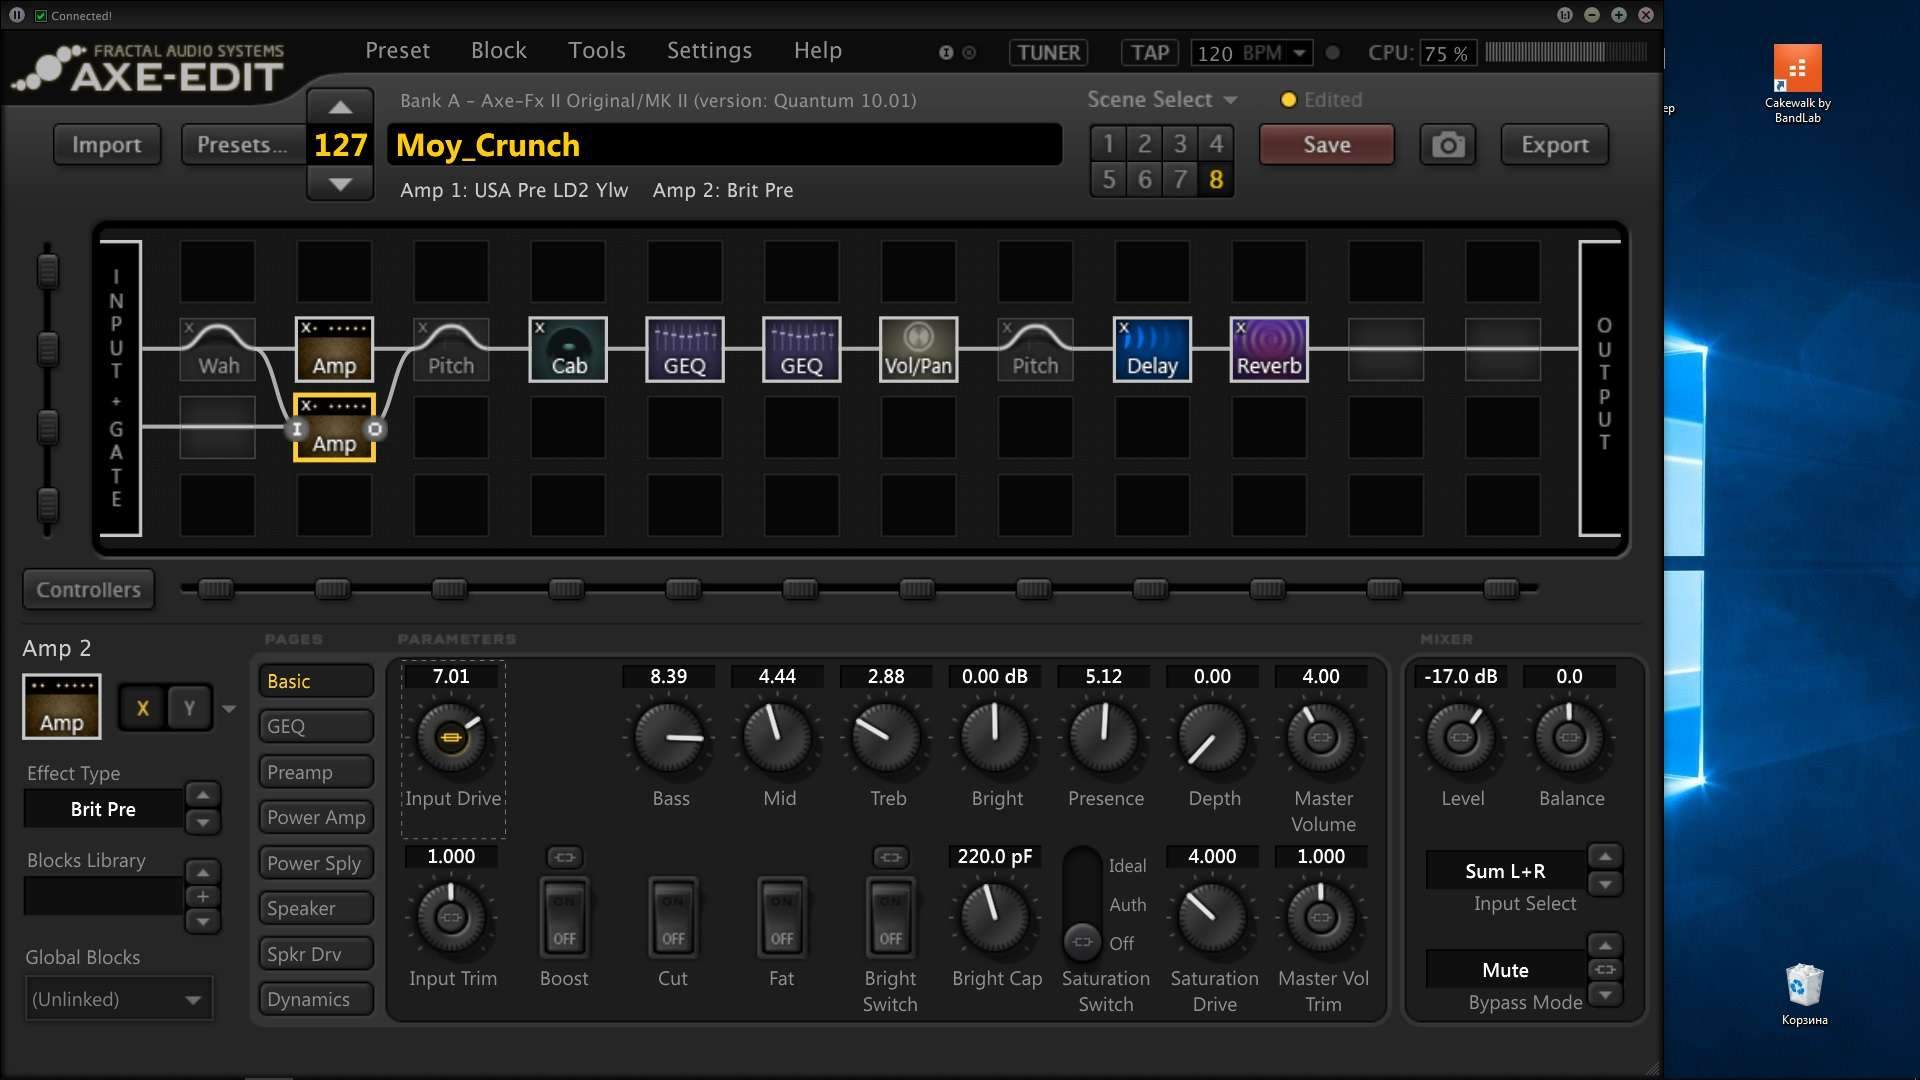Toggle the Boost switch
1920x1080 pixels.
(x=564, y=917)
